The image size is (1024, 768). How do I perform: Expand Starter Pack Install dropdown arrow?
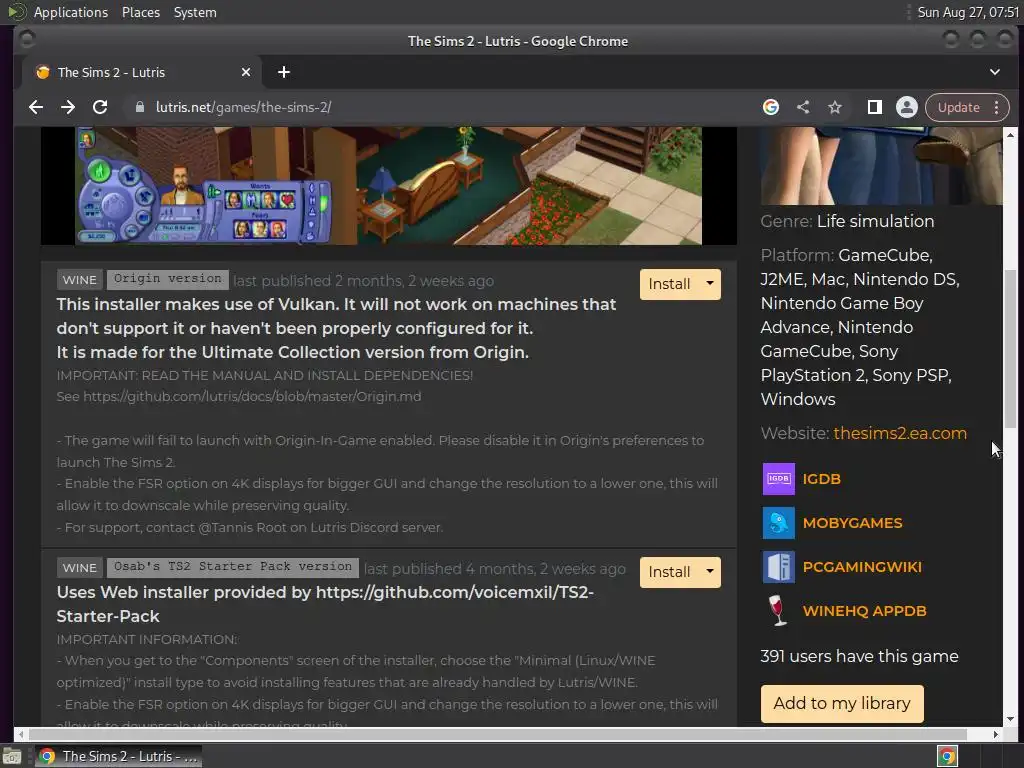710,572
